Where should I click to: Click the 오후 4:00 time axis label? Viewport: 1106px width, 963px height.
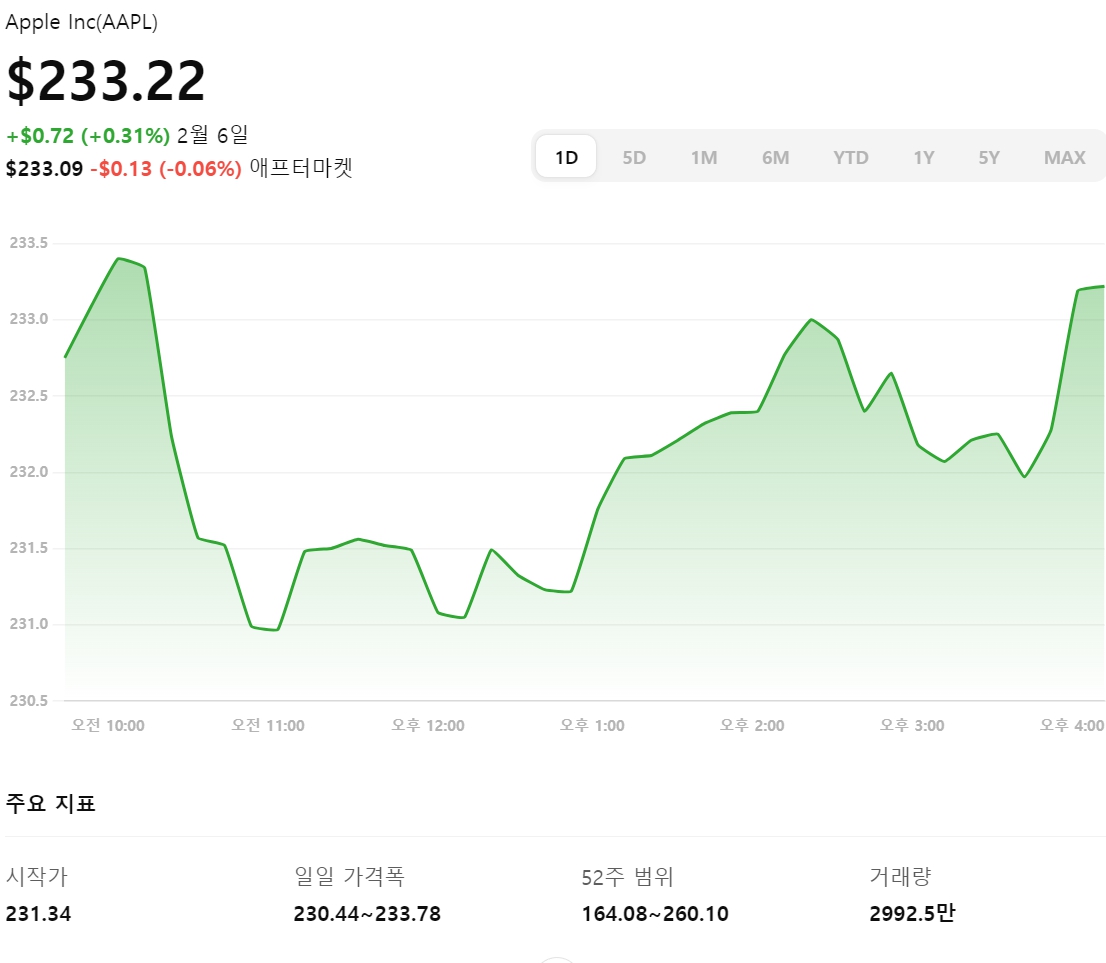tap(1072, 725)
